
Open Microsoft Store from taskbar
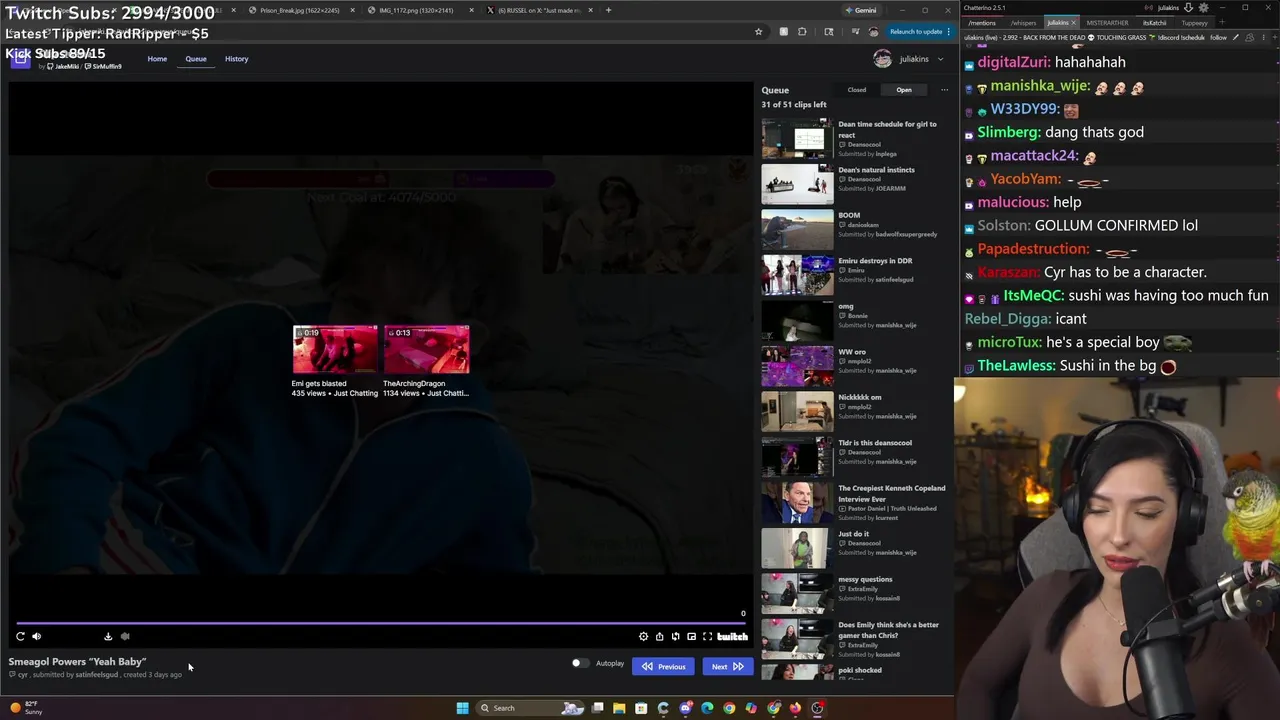641,708
